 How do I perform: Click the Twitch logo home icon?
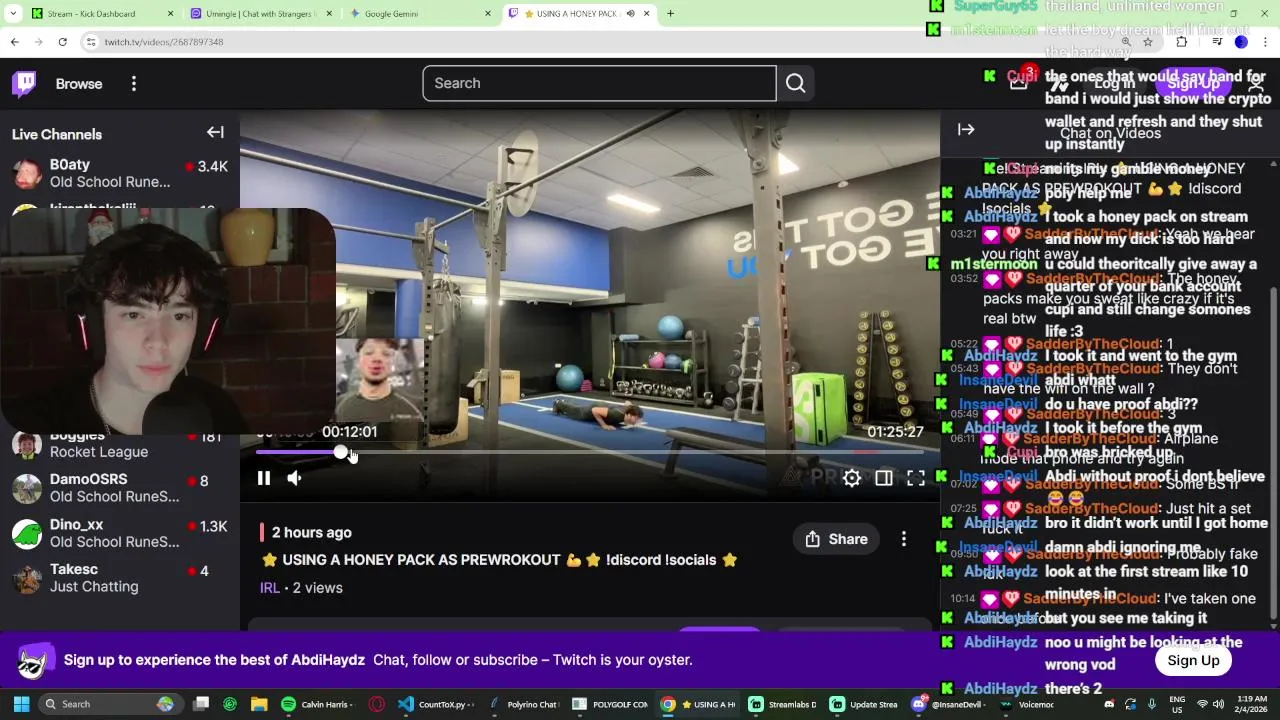click(x=24, y=83)
